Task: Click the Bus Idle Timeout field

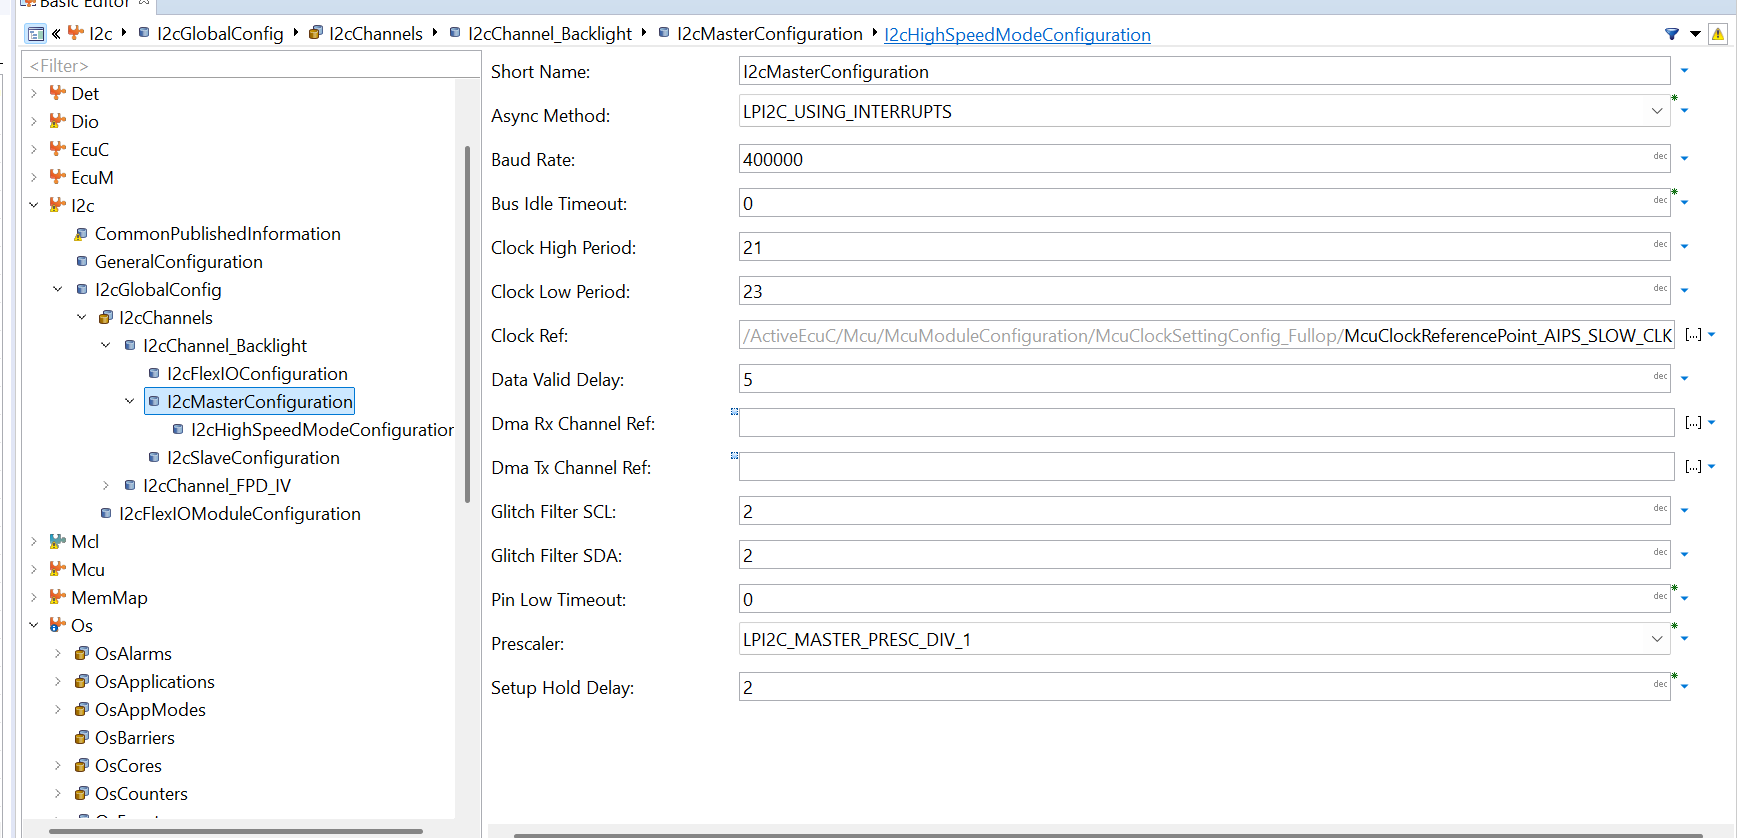Action: [x=1205, y=203]
